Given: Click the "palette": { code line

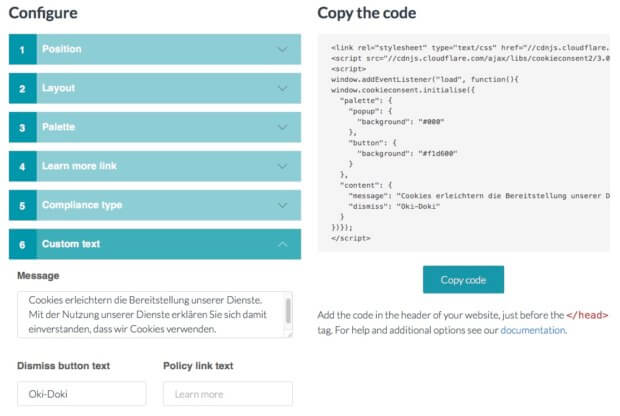Looking at the screenshot, I should (366, 100).
